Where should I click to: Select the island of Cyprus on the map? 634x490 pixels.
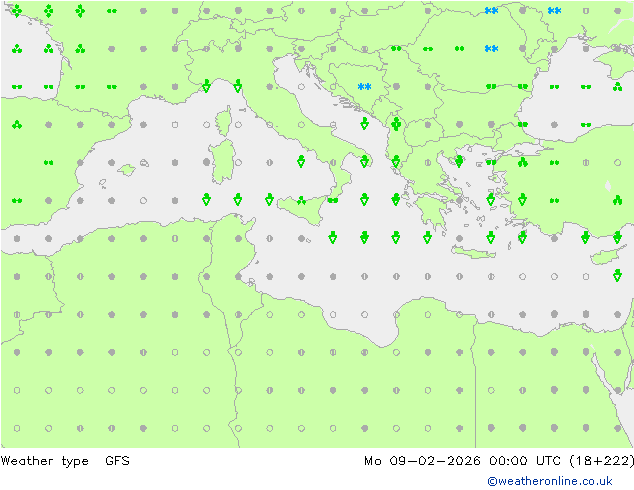[607, 257]
